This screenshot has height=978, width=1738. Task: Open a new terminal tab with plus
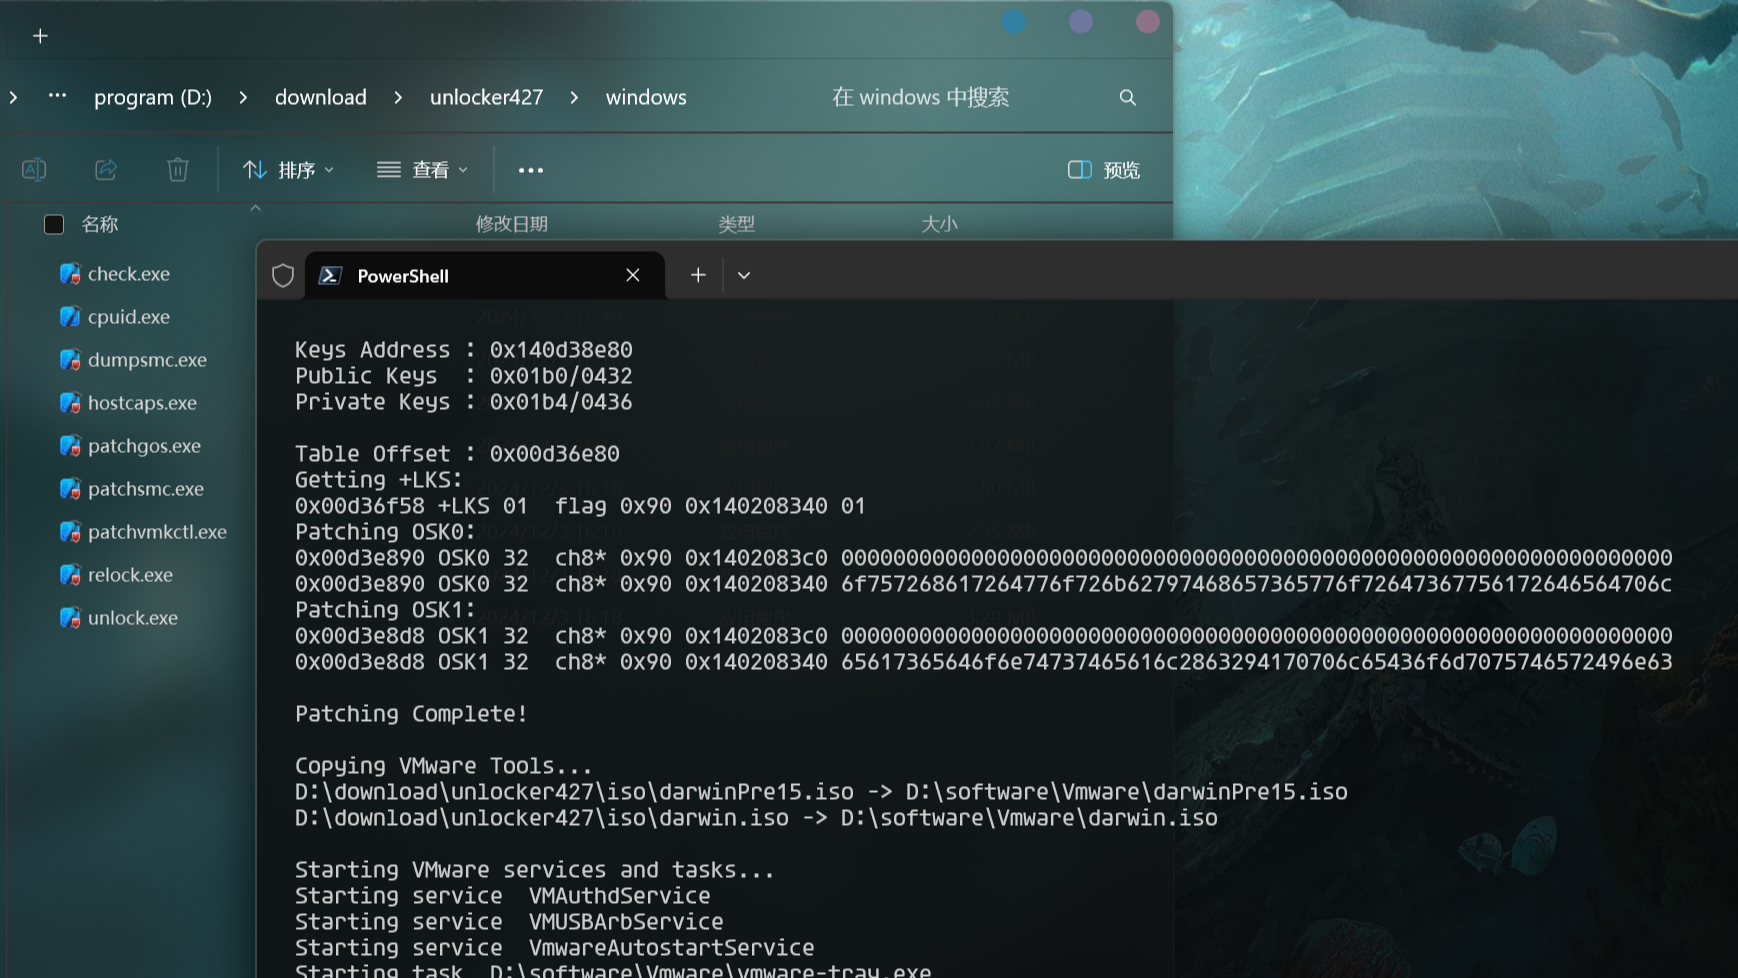[698, 275]
